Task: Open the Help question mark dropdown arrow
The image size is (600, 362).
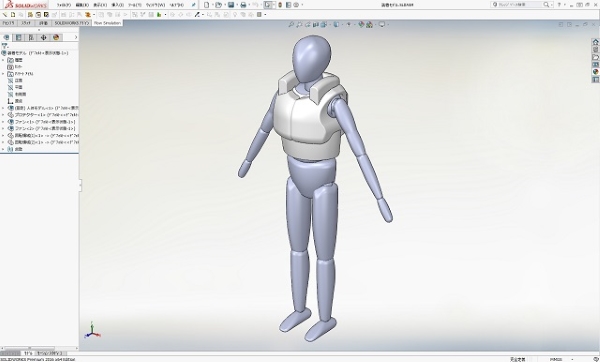Action: pyautogui.click(x=565, y=5)
